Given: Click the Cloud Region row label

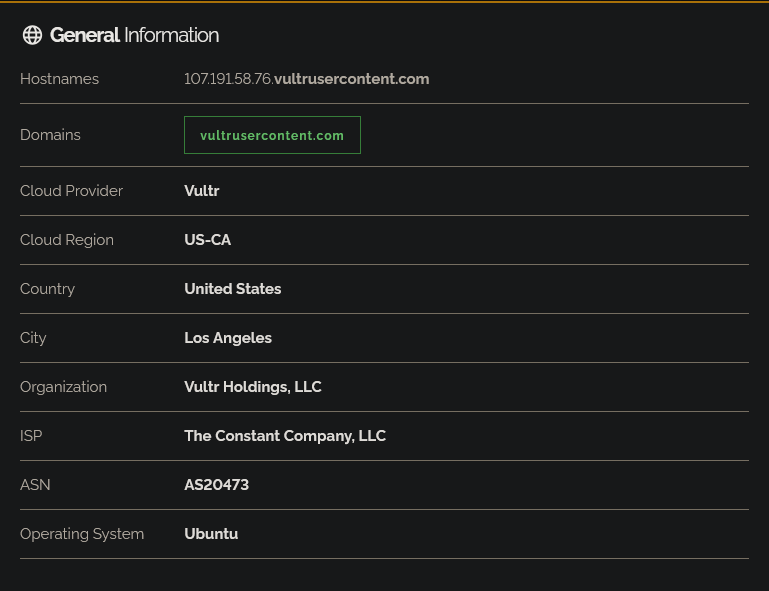Looking at the screenshot, I should click(x=67, y=240).
